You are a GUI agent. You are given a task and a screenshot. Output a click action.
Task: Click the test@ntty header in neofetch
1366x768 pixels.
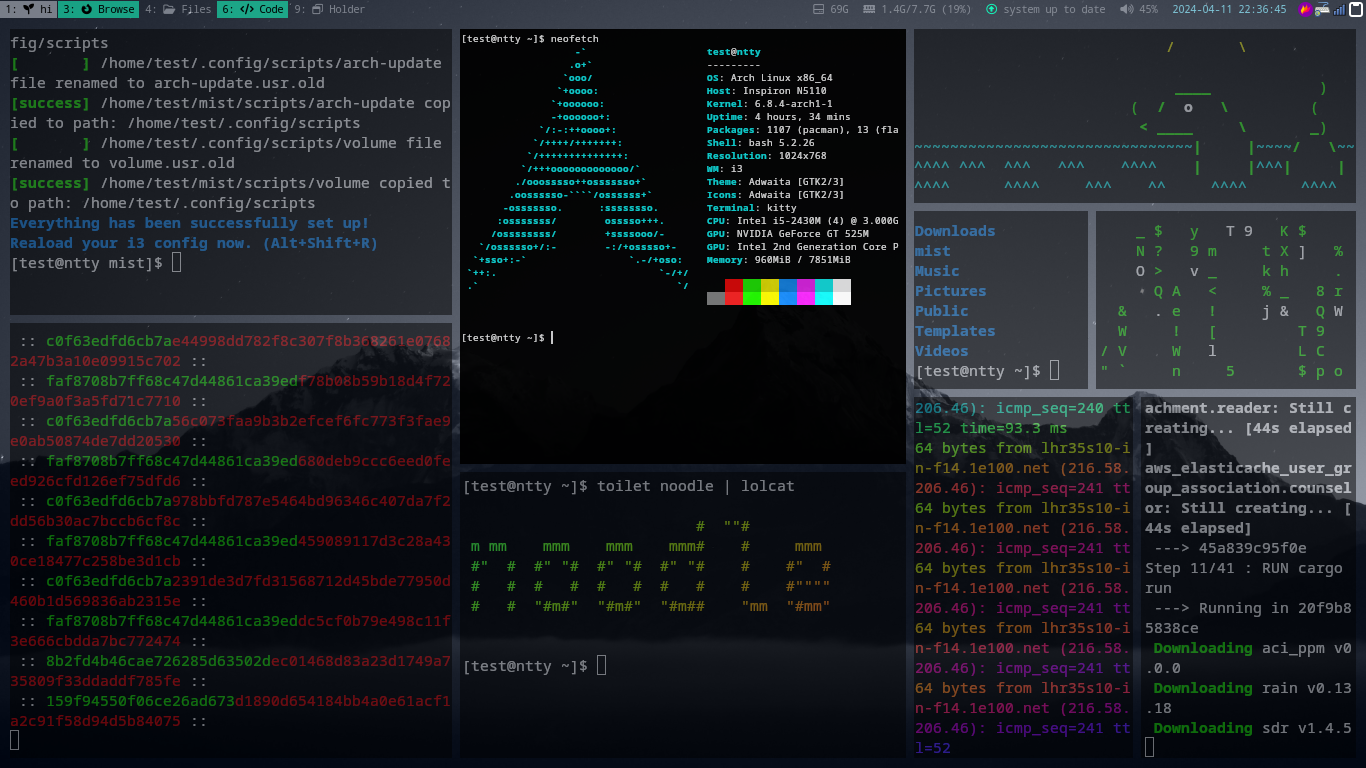coord(733,52)
